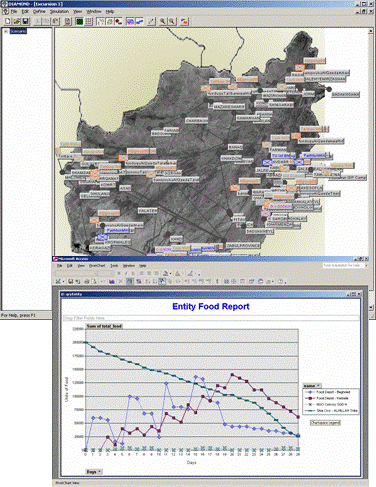Open the Define menu

coord(39,11)
